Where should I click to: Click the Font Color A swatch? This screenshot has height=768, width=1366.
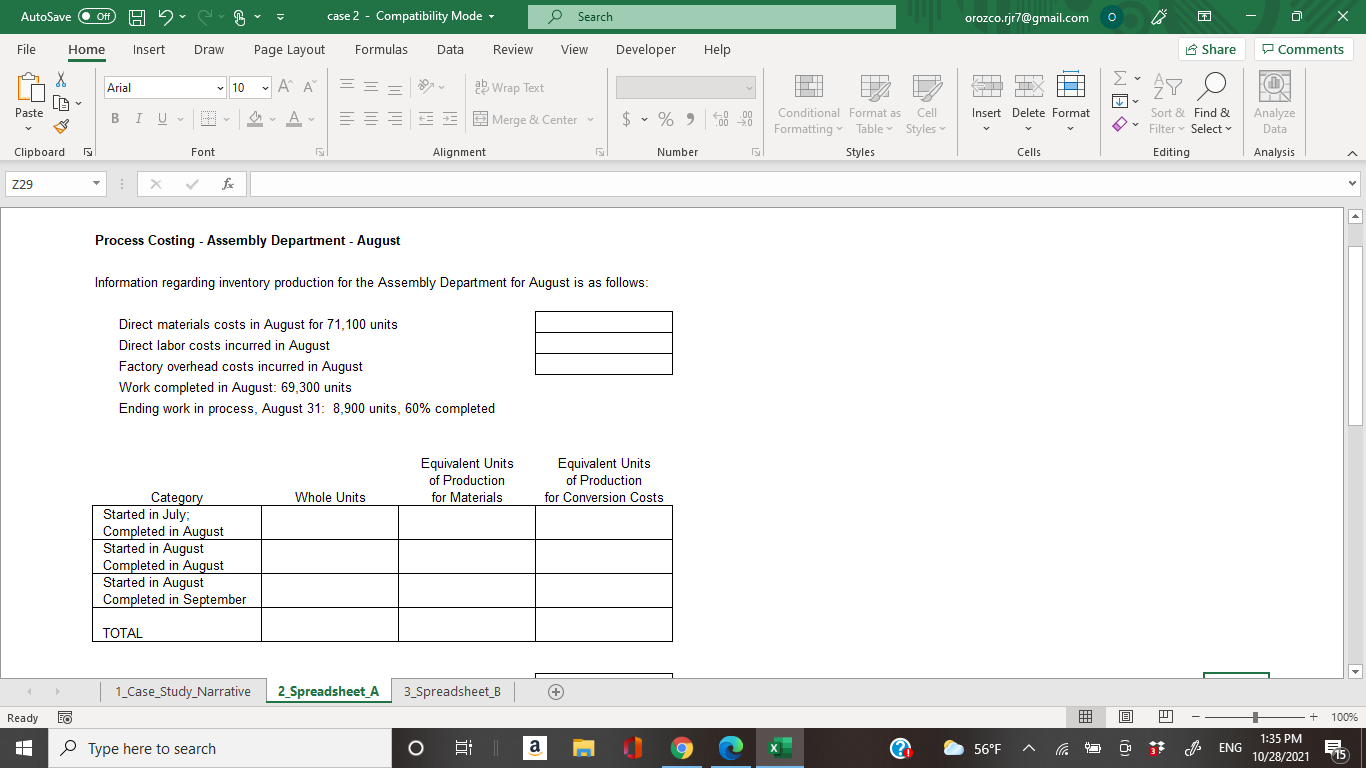[x=293, y=120]
